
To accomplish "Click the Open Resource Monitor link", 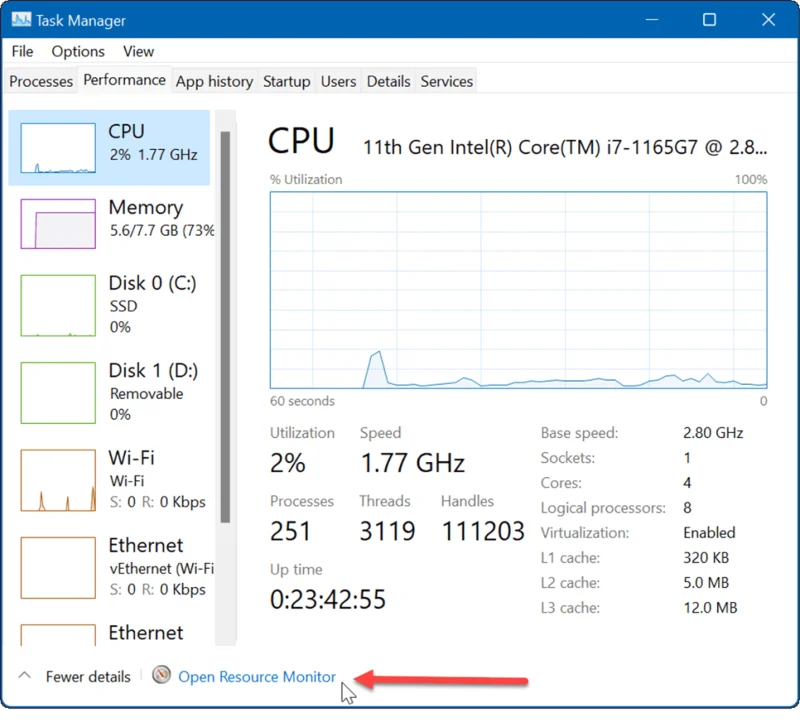I will (x=257, y=677).
